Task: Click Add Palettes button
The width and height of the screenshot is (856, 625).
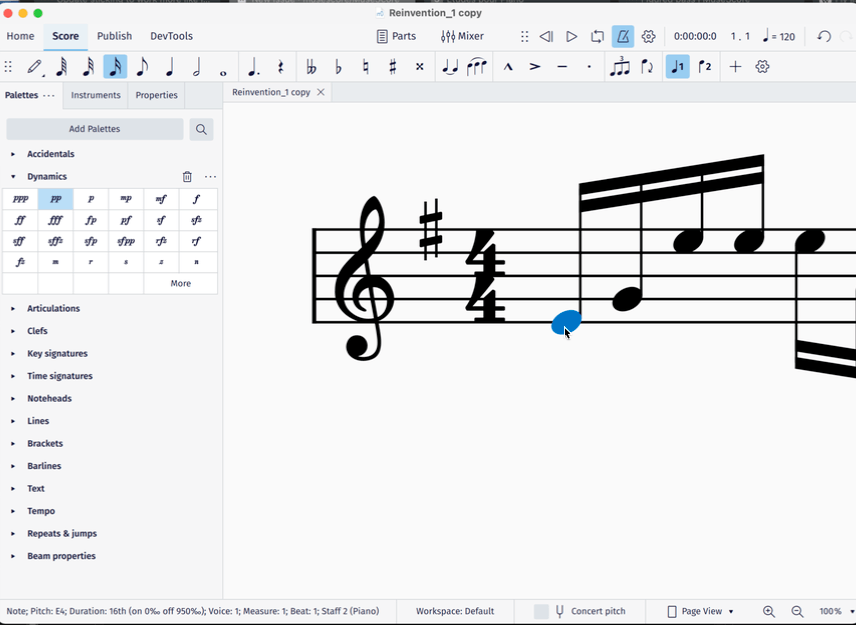Action: (x=94, y=129)
